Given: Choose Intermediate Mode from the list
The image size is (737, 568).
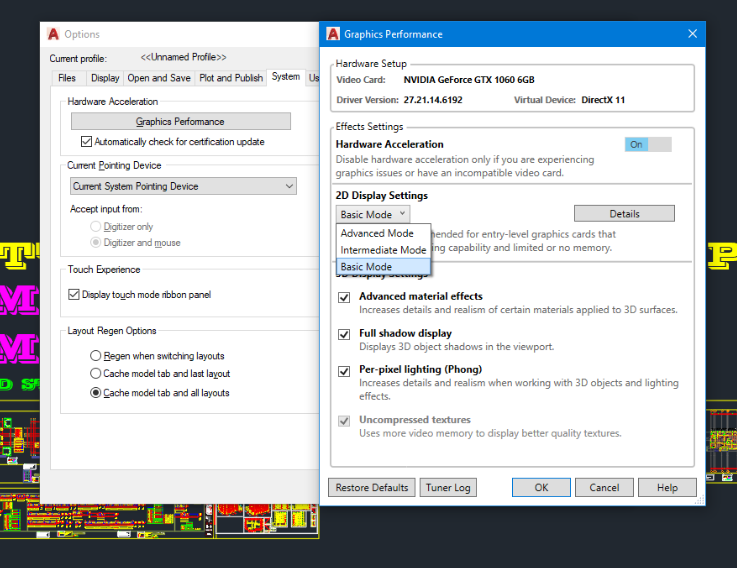Looking at the screenshot, I should pyautogui.click(x=383, y=250).
